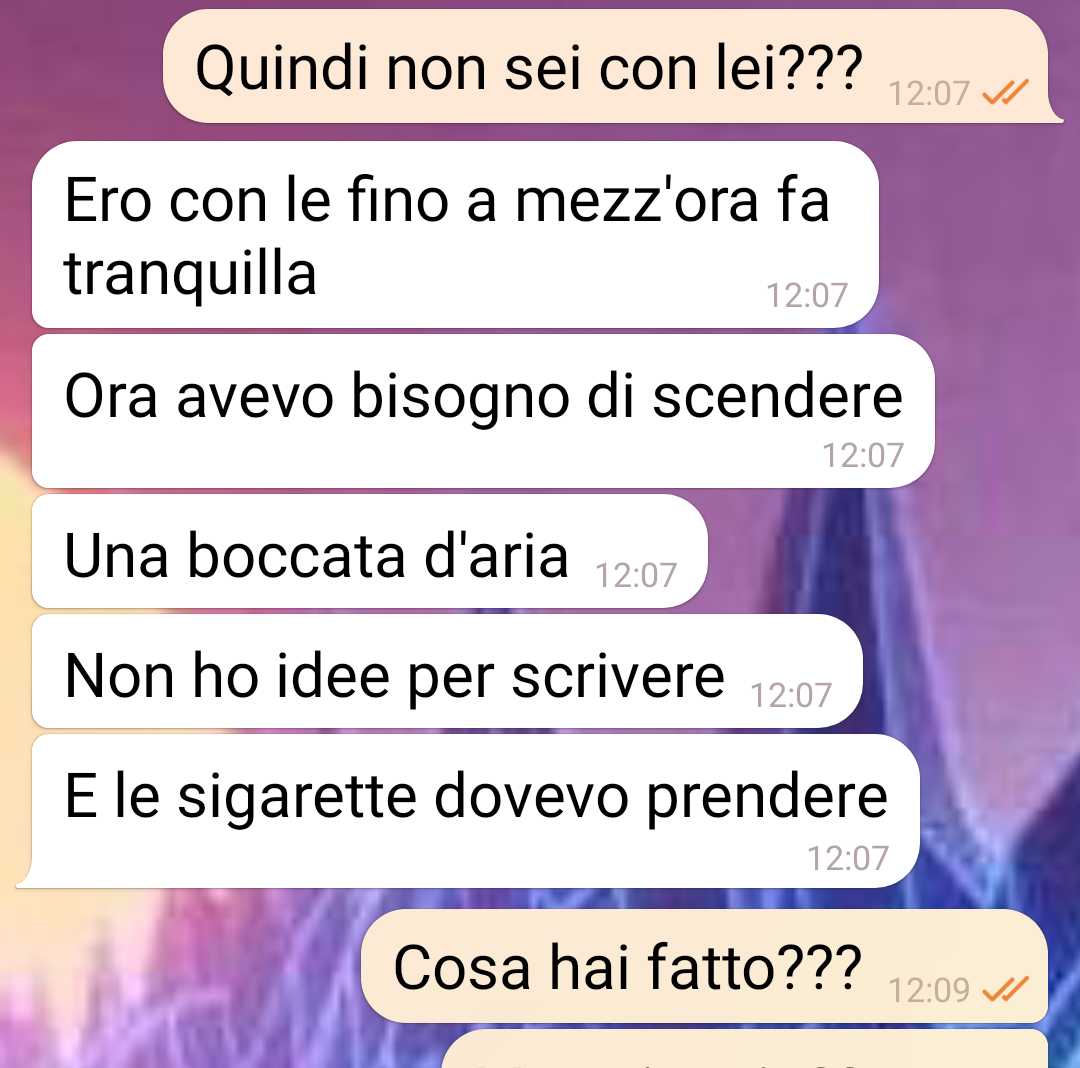Tap the message 'Cosa hai fatto???'
The image size is (1080, 1068).
[705, 965]
